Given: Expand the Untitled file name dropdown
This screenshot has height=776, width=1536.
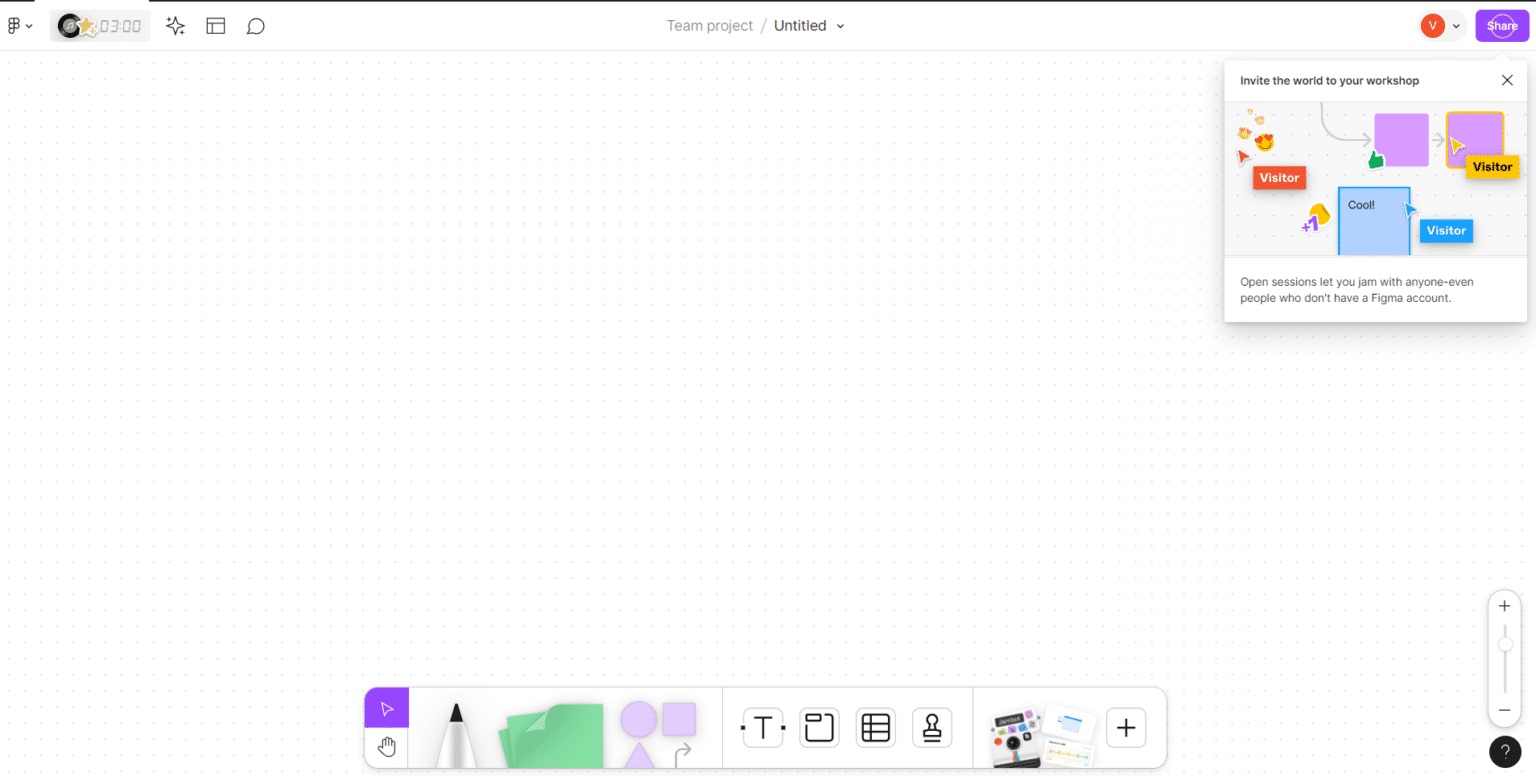Looking at the screenshot, I should [x=840, y=26].
